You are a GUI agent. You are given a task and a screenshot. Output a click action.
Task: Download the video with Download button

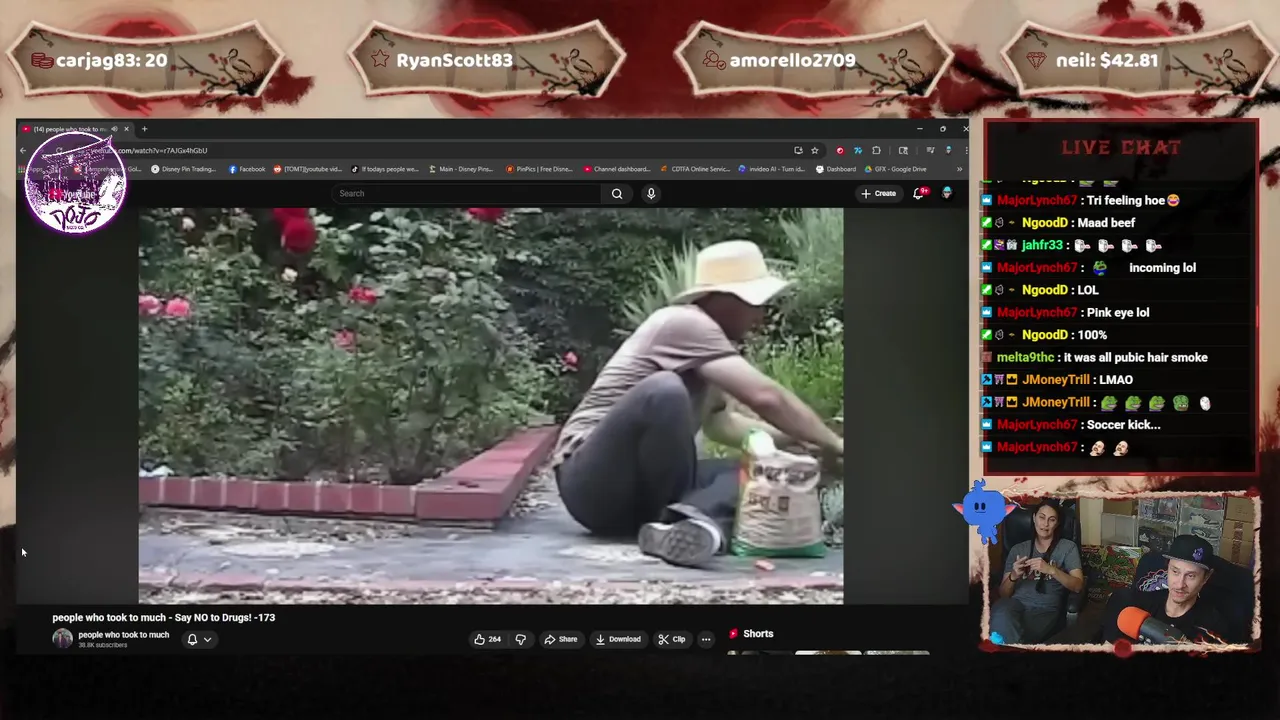click(x=618, y=639)
